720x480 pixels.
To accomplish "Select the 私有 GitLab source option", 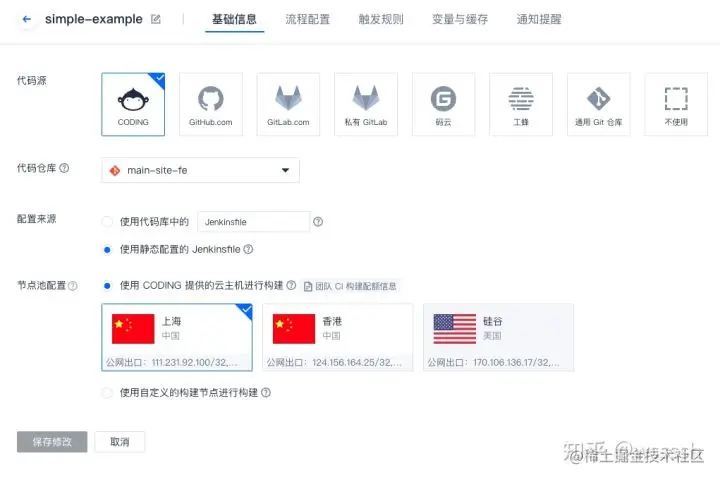I will point(366,104).
